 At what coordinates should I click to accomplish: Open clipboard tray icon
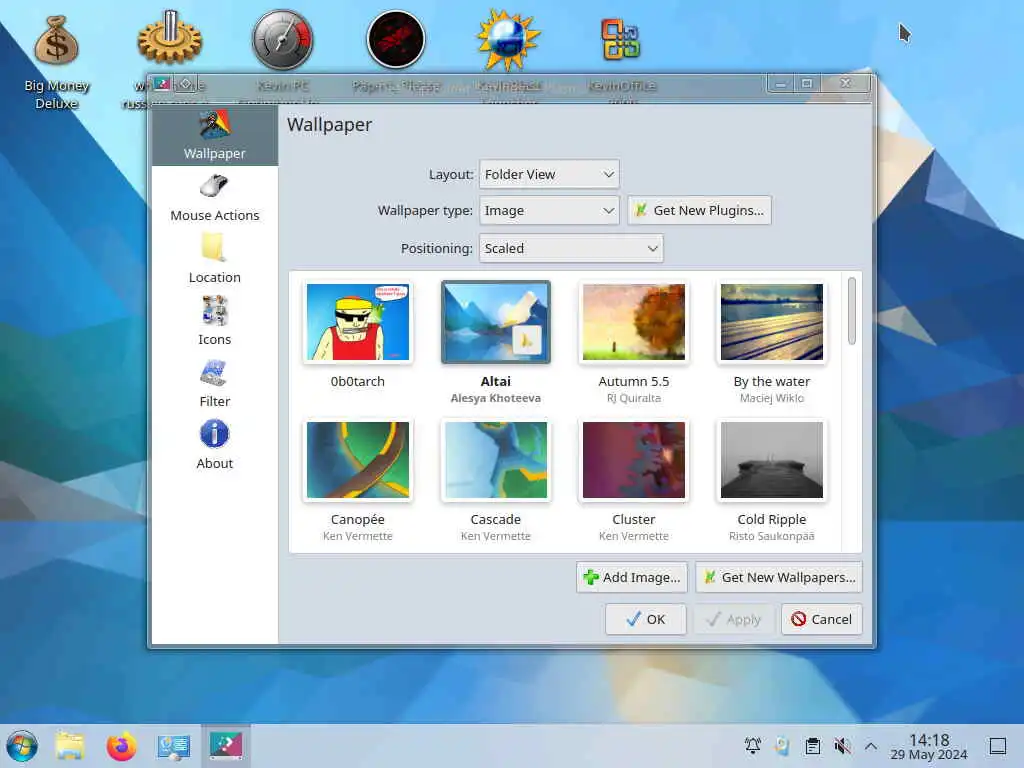pyautogui.click(x=812, y=746)
